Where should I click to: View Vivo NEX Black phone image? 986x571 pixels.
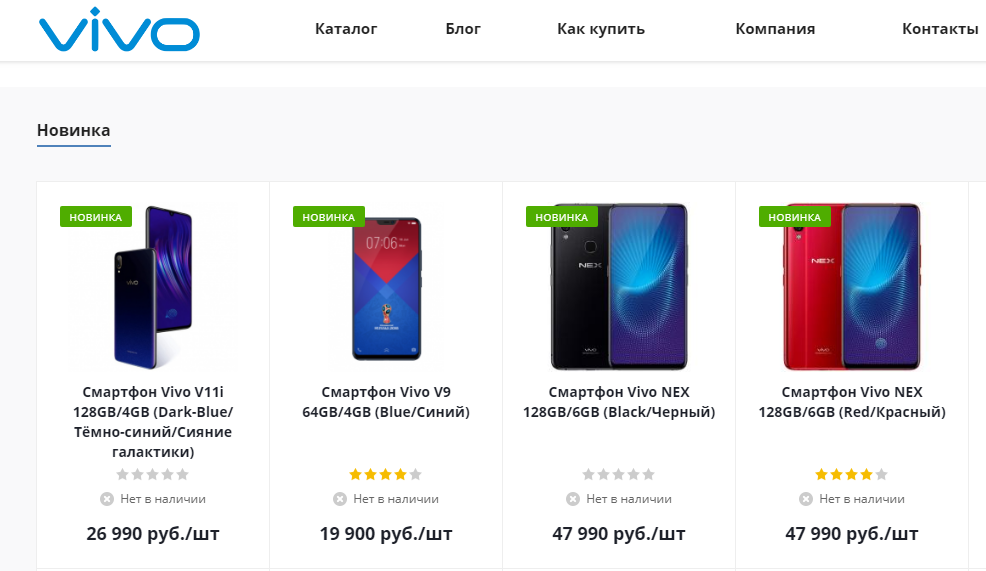click(x=619, y=287)
